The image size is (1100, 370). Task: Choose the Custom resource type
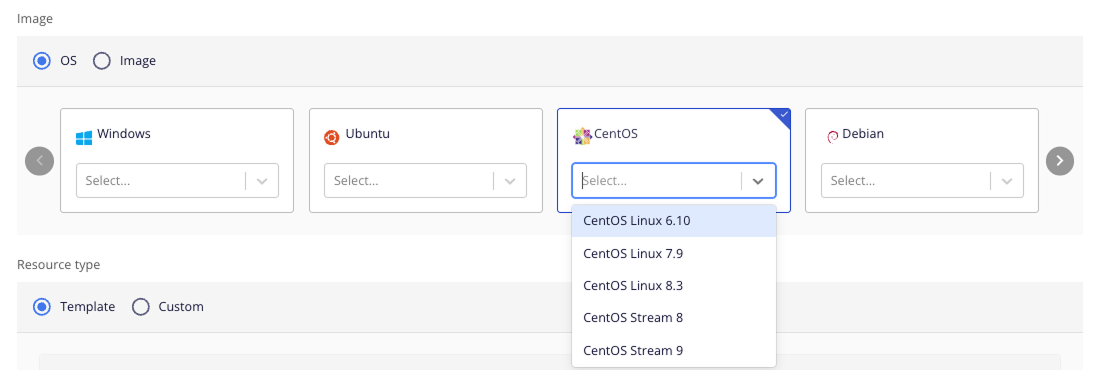coord(141,307)
